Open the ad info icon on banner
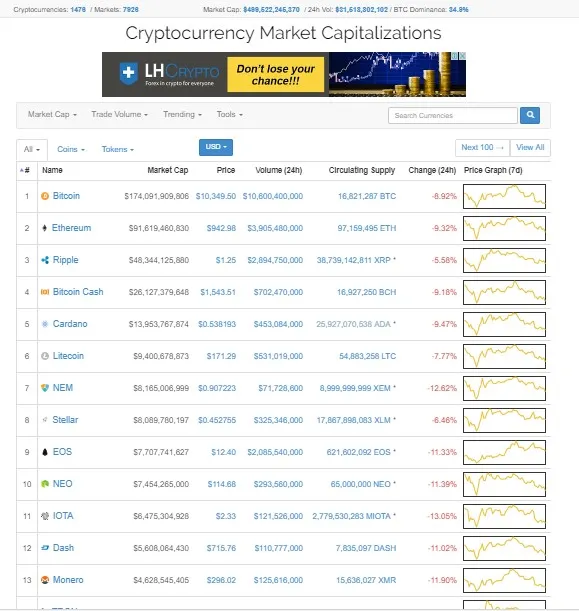The height and width of the screenshot is (611, 579). [x=455, y=56]
